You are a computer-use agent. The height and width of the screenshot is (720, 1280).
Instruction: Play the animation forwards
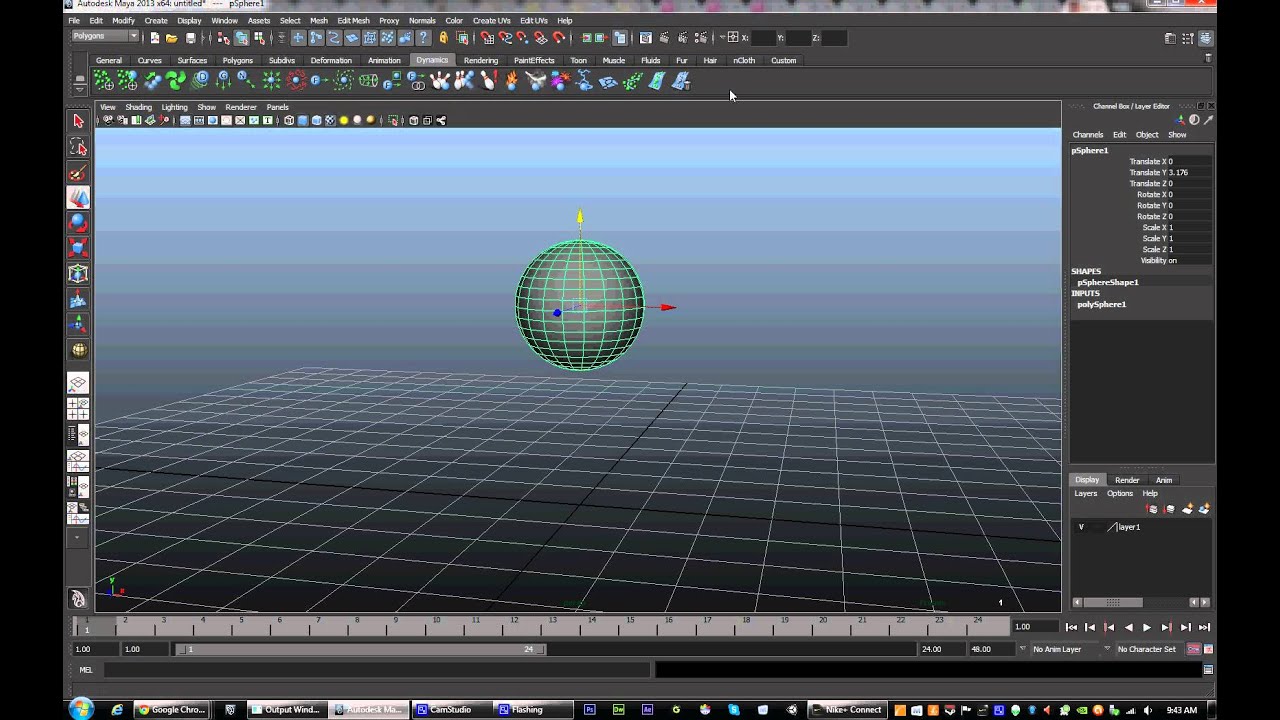tap(1147, 627)
